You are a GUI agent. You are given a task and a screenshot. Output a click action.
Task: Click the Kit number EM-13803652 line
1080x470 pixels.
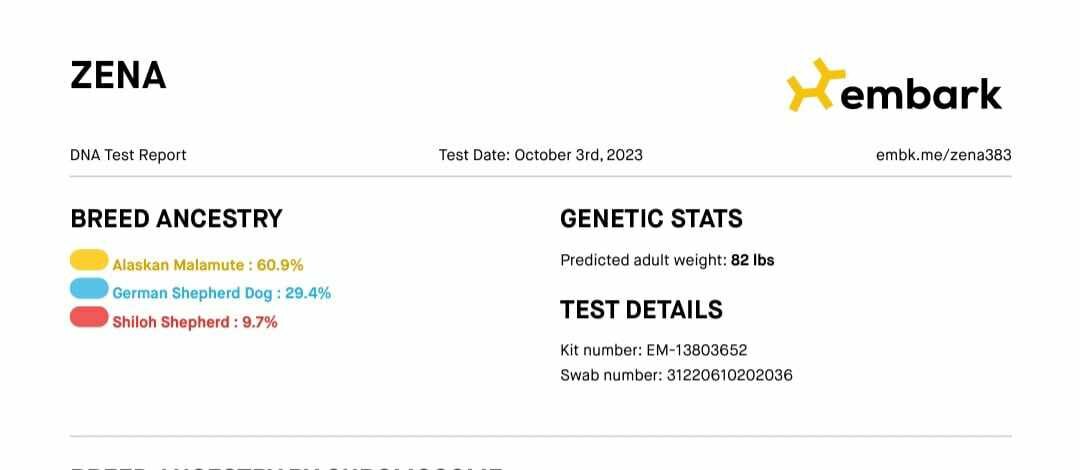point(654,350)
